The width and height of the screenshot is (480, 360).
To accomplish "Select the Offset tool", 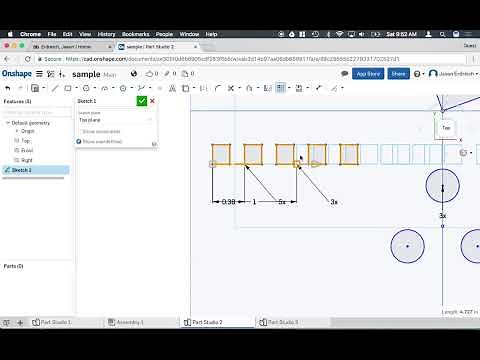I will (x=249, y=88).
